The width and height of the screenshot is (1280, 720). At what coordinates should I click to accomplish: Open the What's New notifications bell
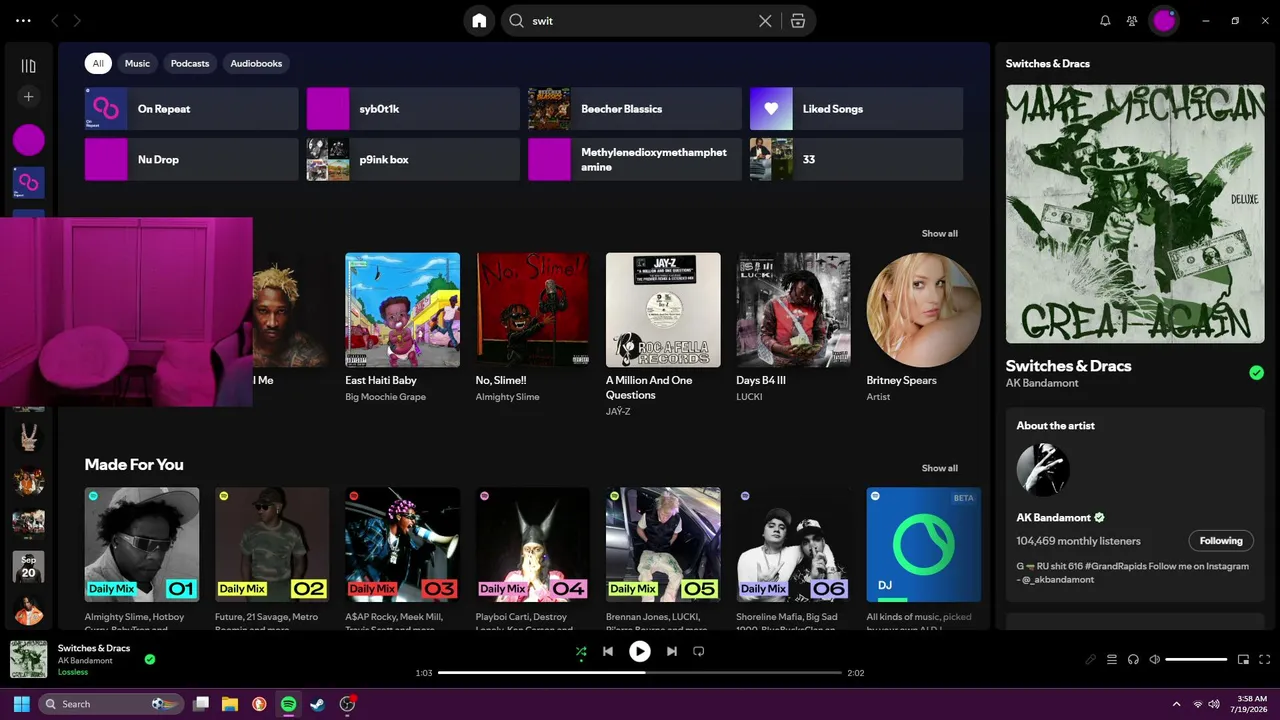point(1105,21)
